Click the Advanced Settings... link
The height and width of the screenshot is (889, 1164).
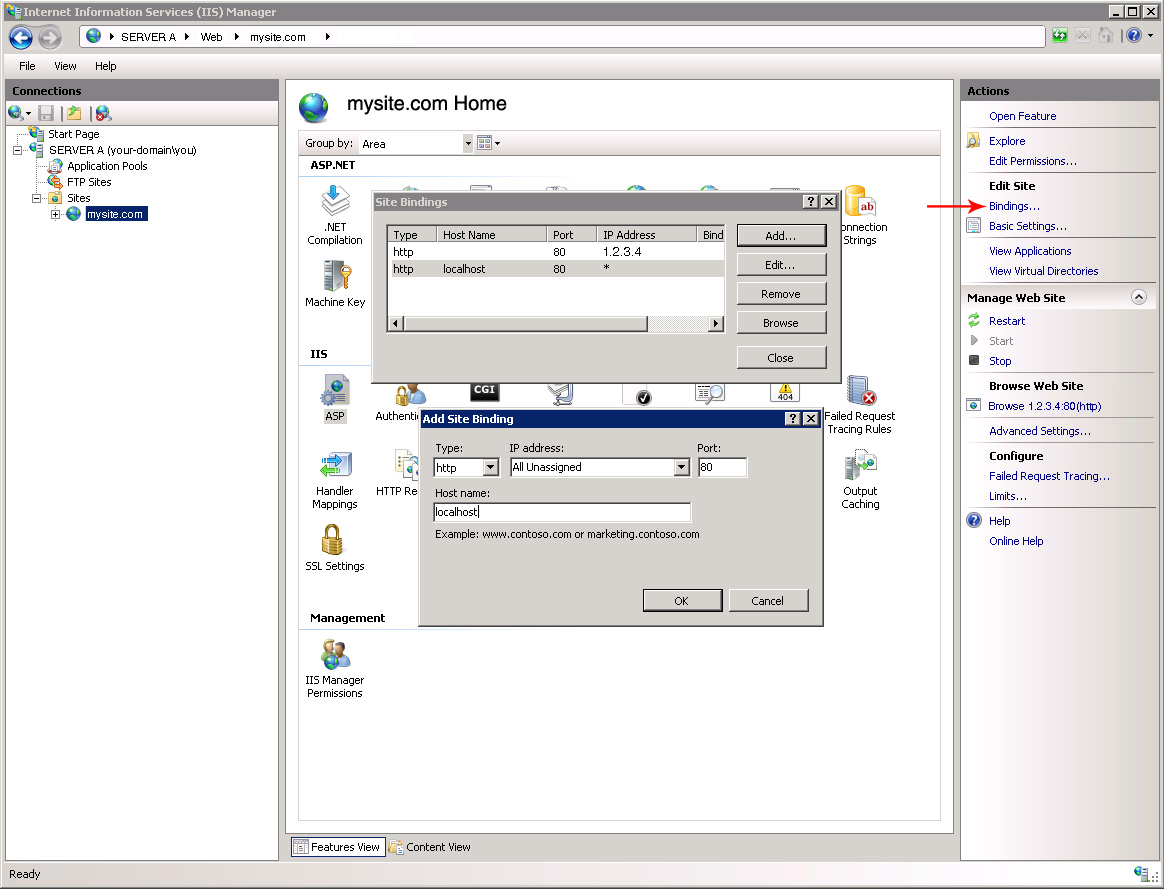coord(1039,431)
